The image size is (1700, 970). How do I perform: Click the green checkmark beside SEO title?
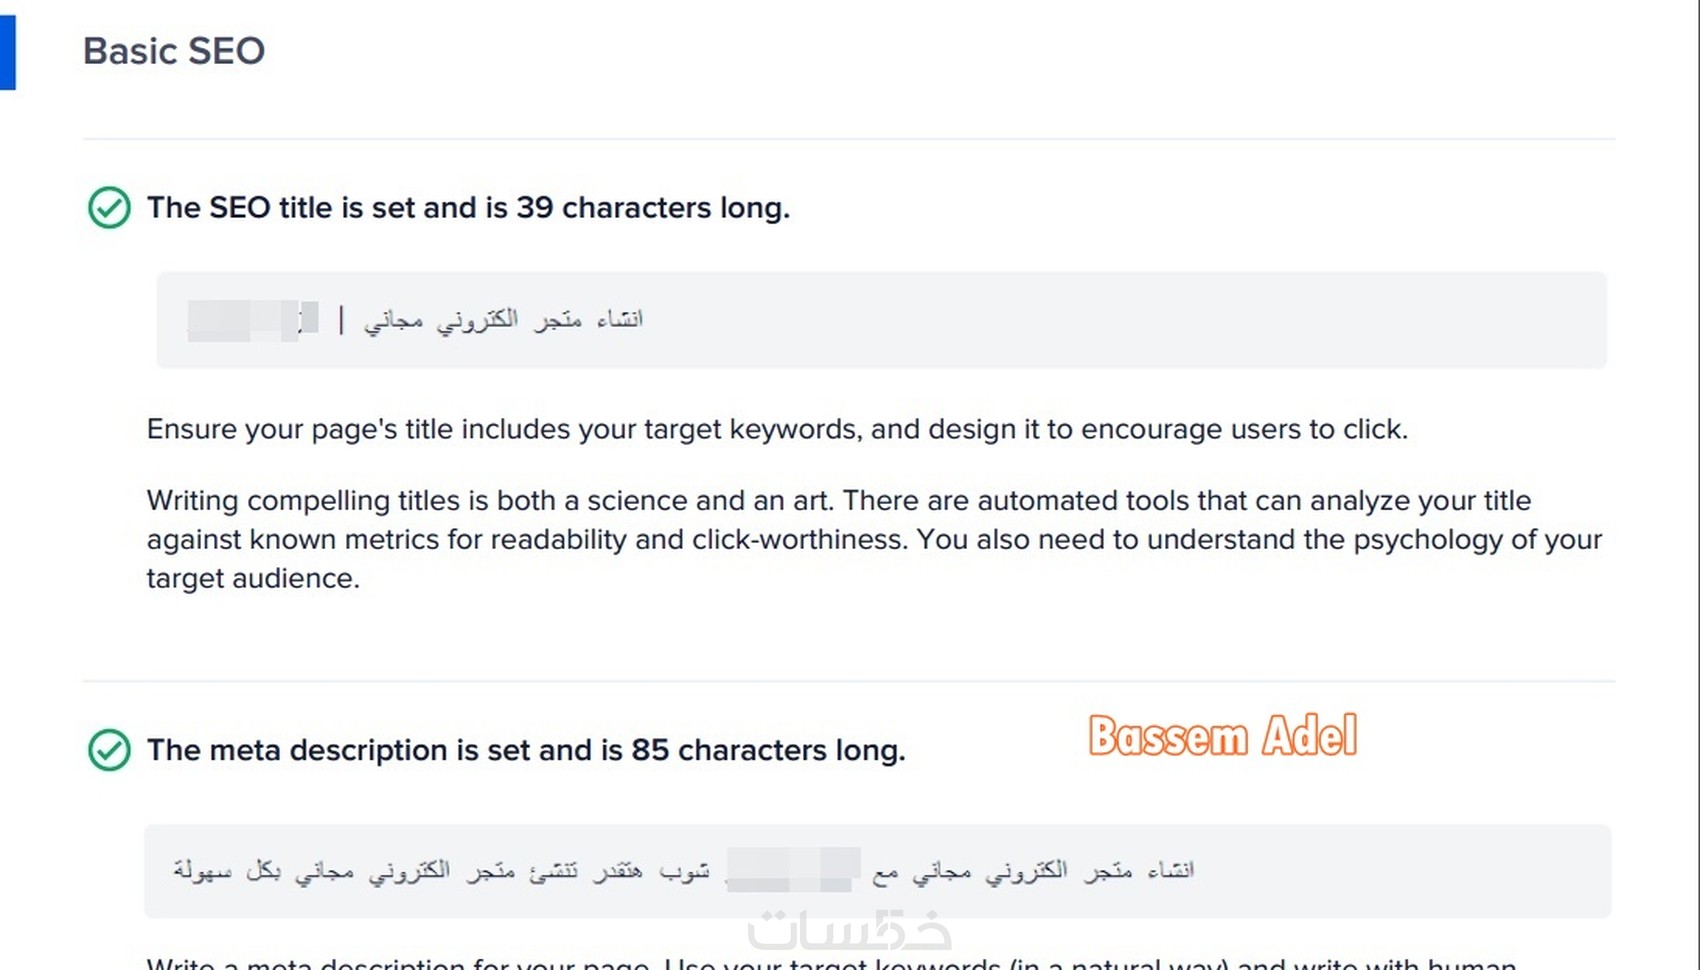point(109,208)
